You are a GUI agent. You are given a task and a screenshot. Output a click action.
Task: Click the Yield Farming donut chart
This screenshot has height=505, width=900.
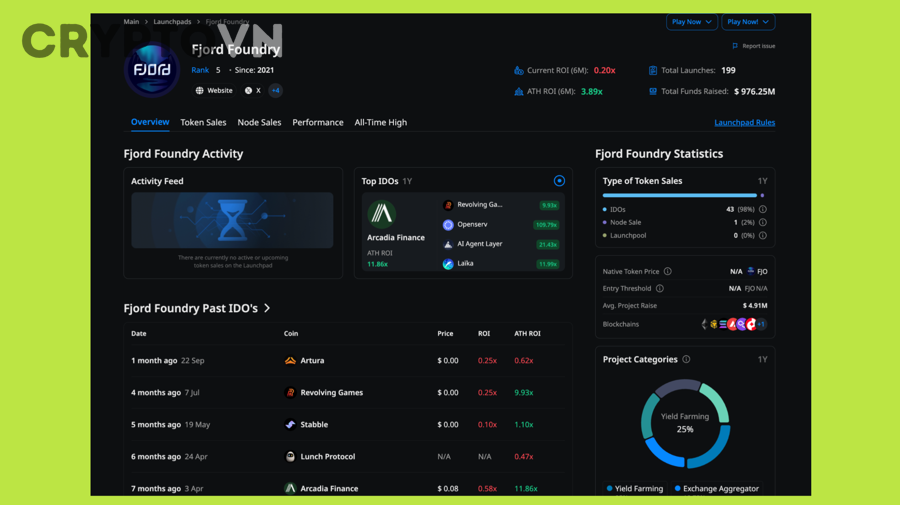(685, 424)
